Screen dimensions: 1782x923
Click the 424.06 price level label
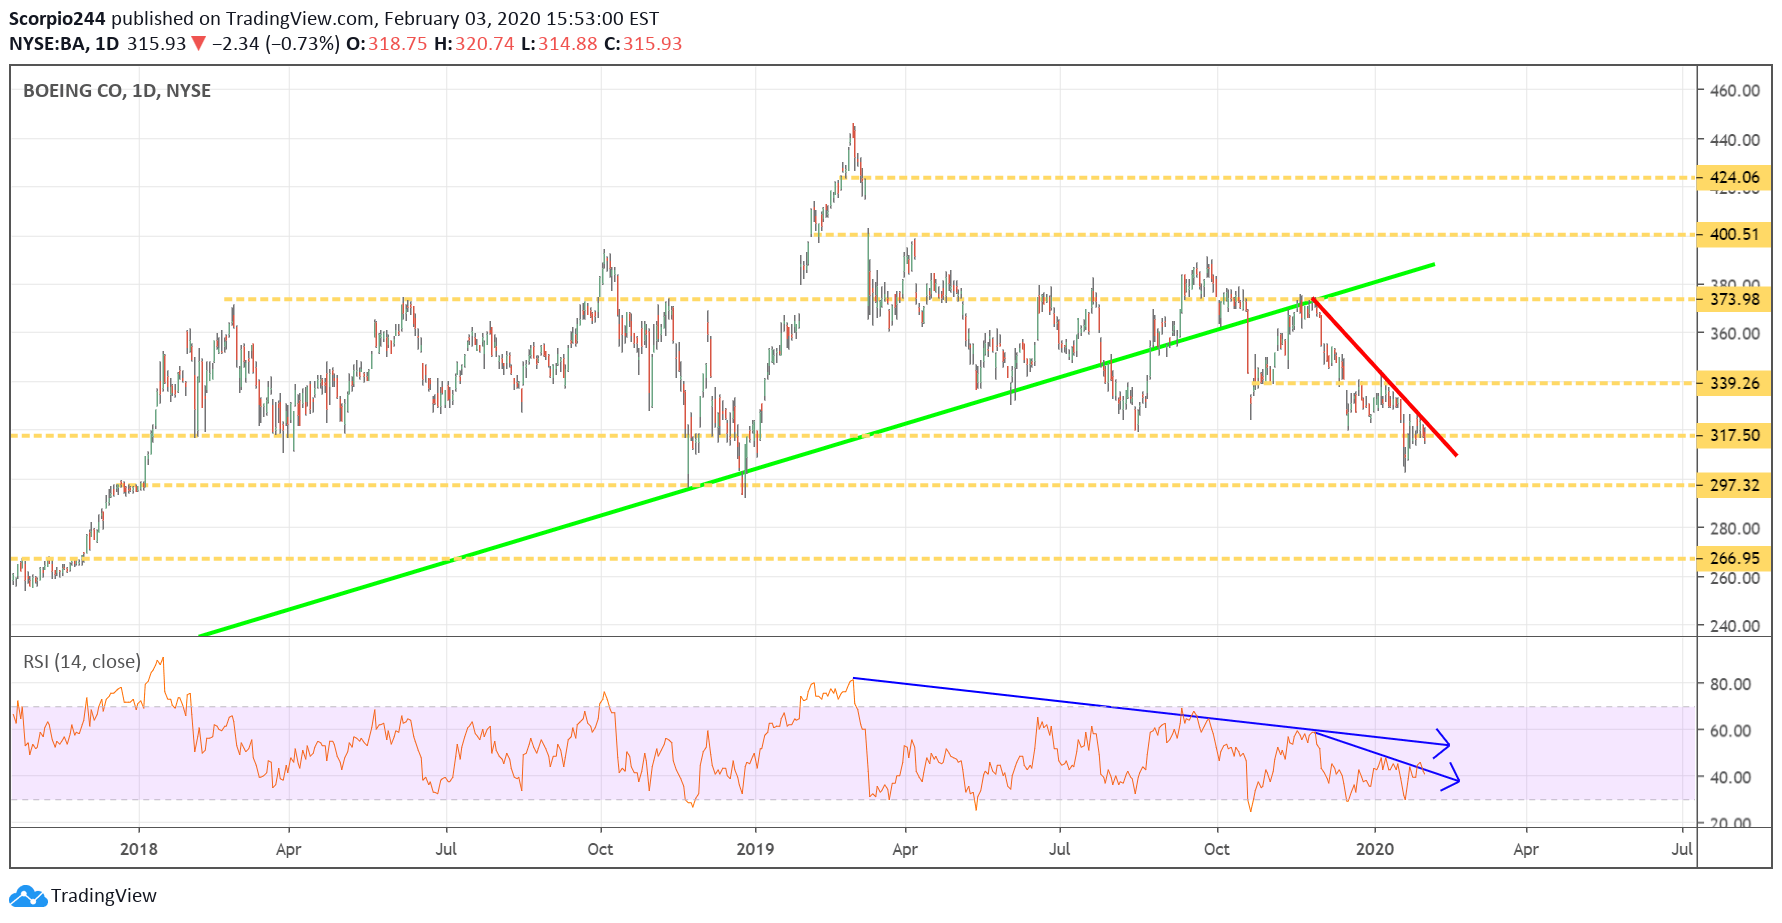click(1734, 178)
